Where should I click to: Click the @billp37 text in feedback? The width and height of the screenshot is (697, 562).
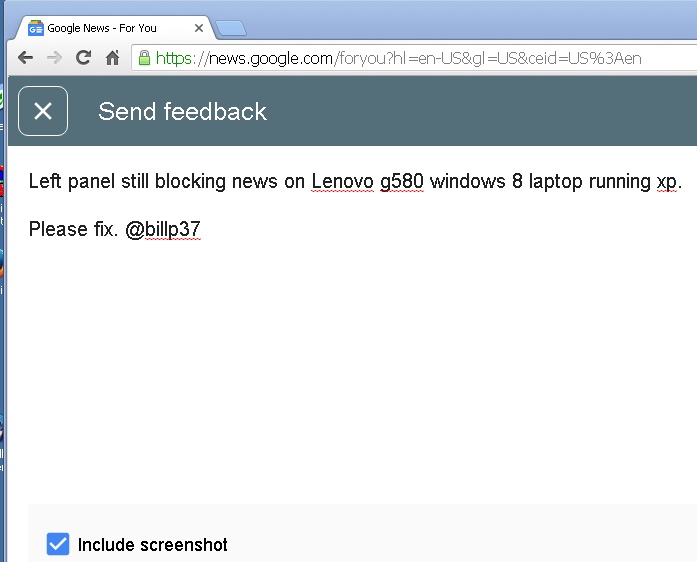tap(163, 229)
